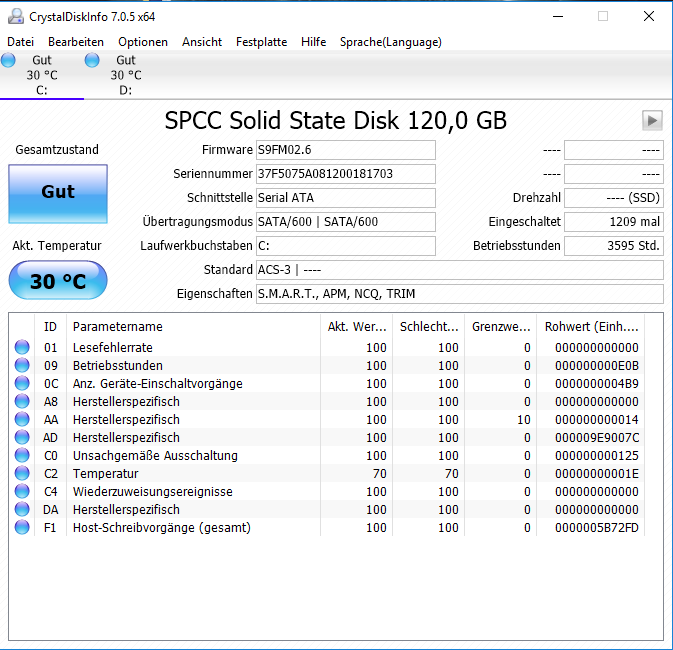Click status orb for row ID AA
Image resolution: width=673 pixels, height=650 pixels.
point(22,419)
